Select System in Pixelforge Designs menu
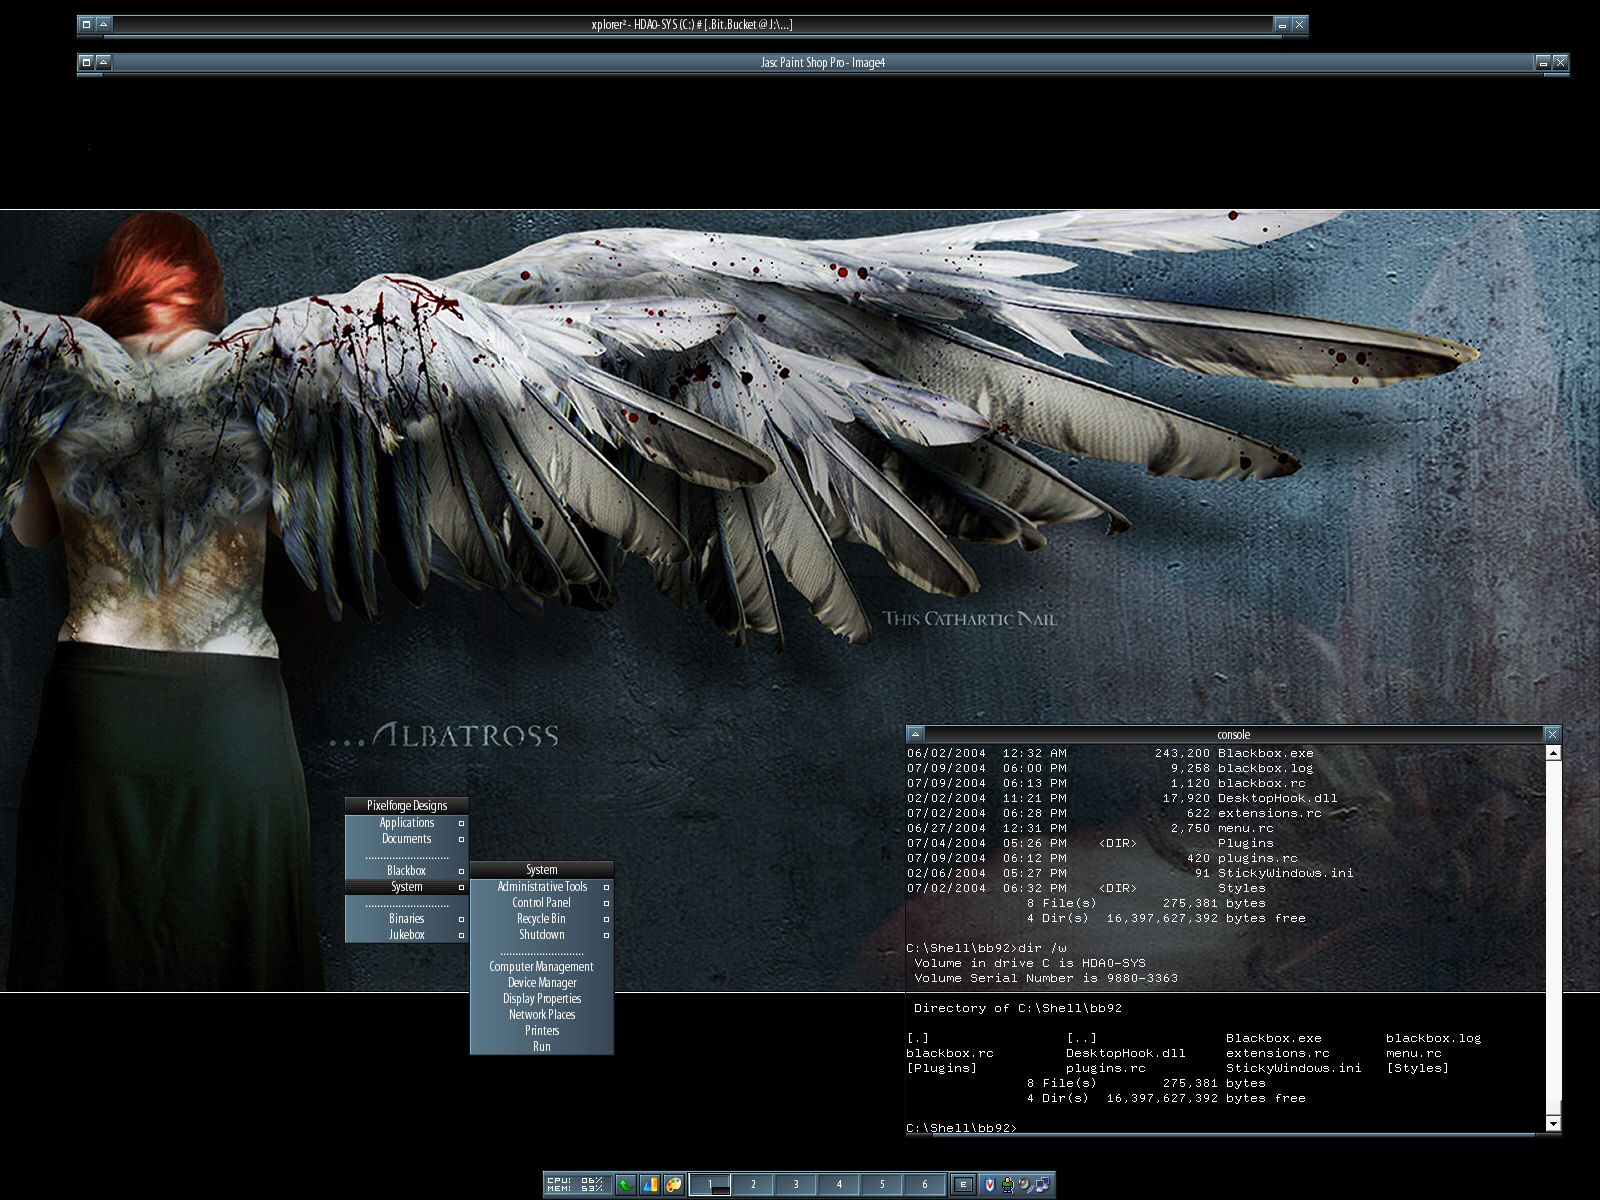The image size is (1600, 1200). [406, 887]
